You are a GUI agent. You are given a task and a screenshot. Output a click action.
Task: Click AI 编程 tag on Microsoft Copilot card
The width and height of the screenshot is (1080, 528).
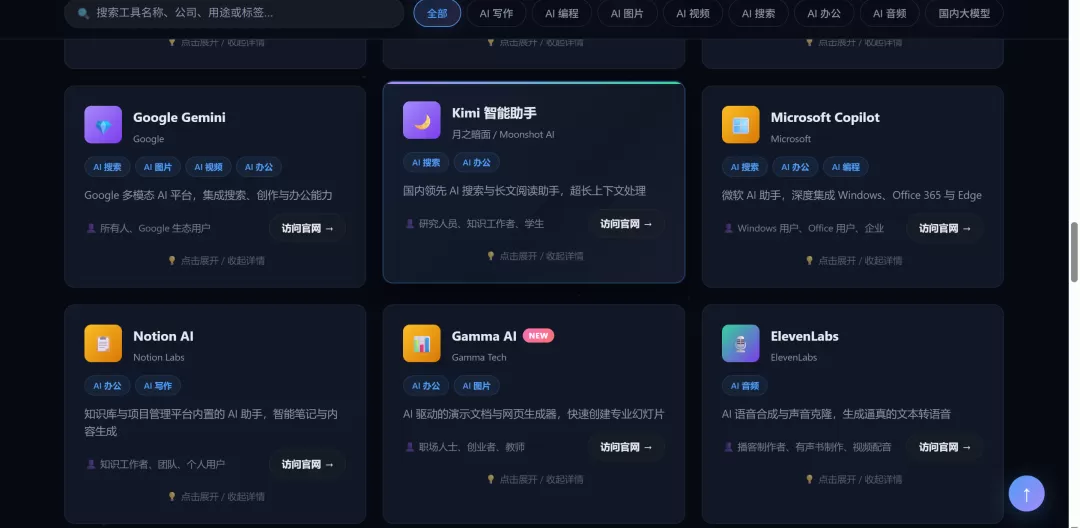pyautogui.click(x=846, y=167)
